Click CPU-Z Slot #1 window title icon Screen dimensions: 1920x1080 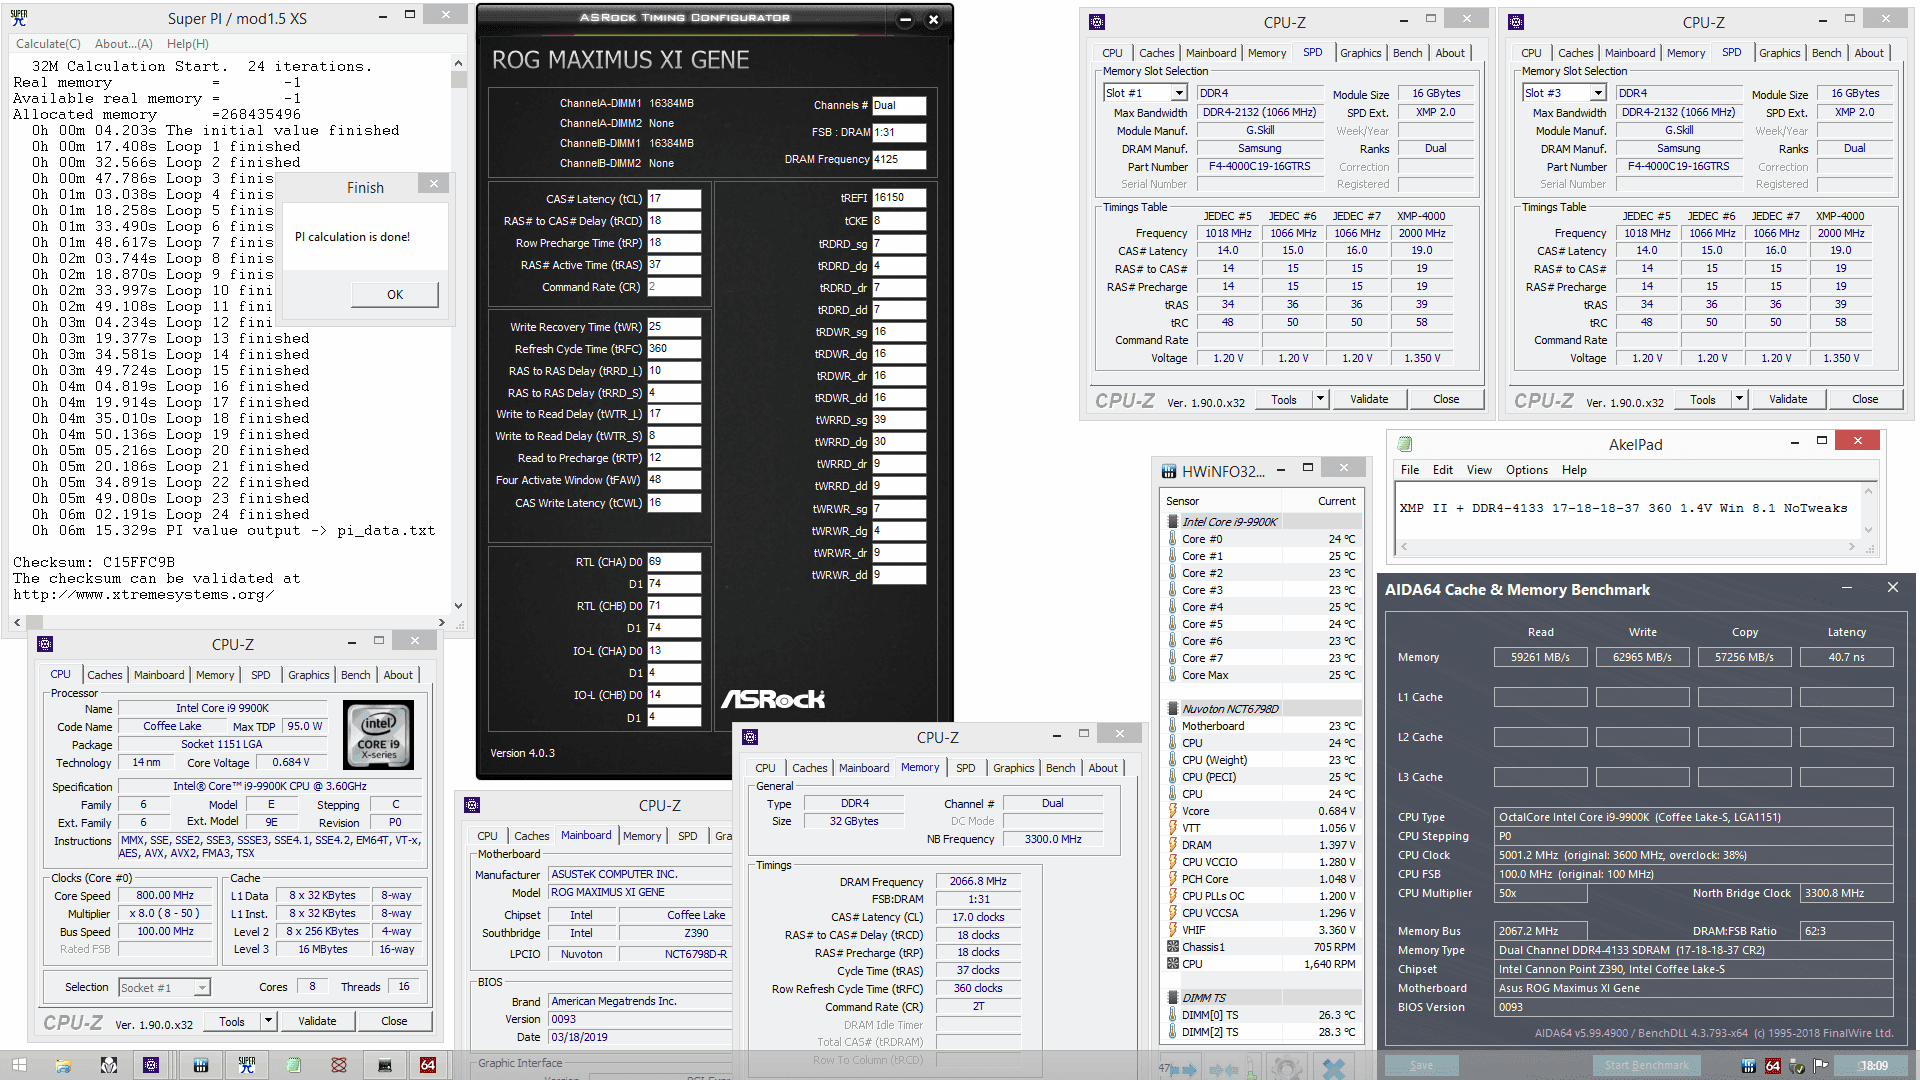coord(1097,22)
